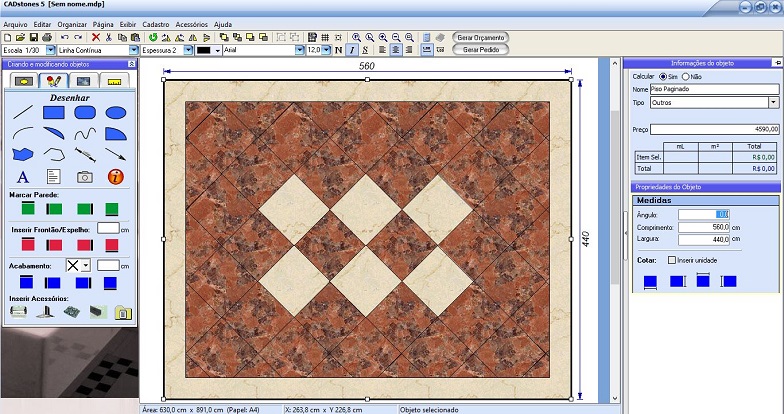The width and height of the screenshot is (784, 414).
Task: Click the black line color swatch
Action: pyautogui.click(x=204, y=50)
